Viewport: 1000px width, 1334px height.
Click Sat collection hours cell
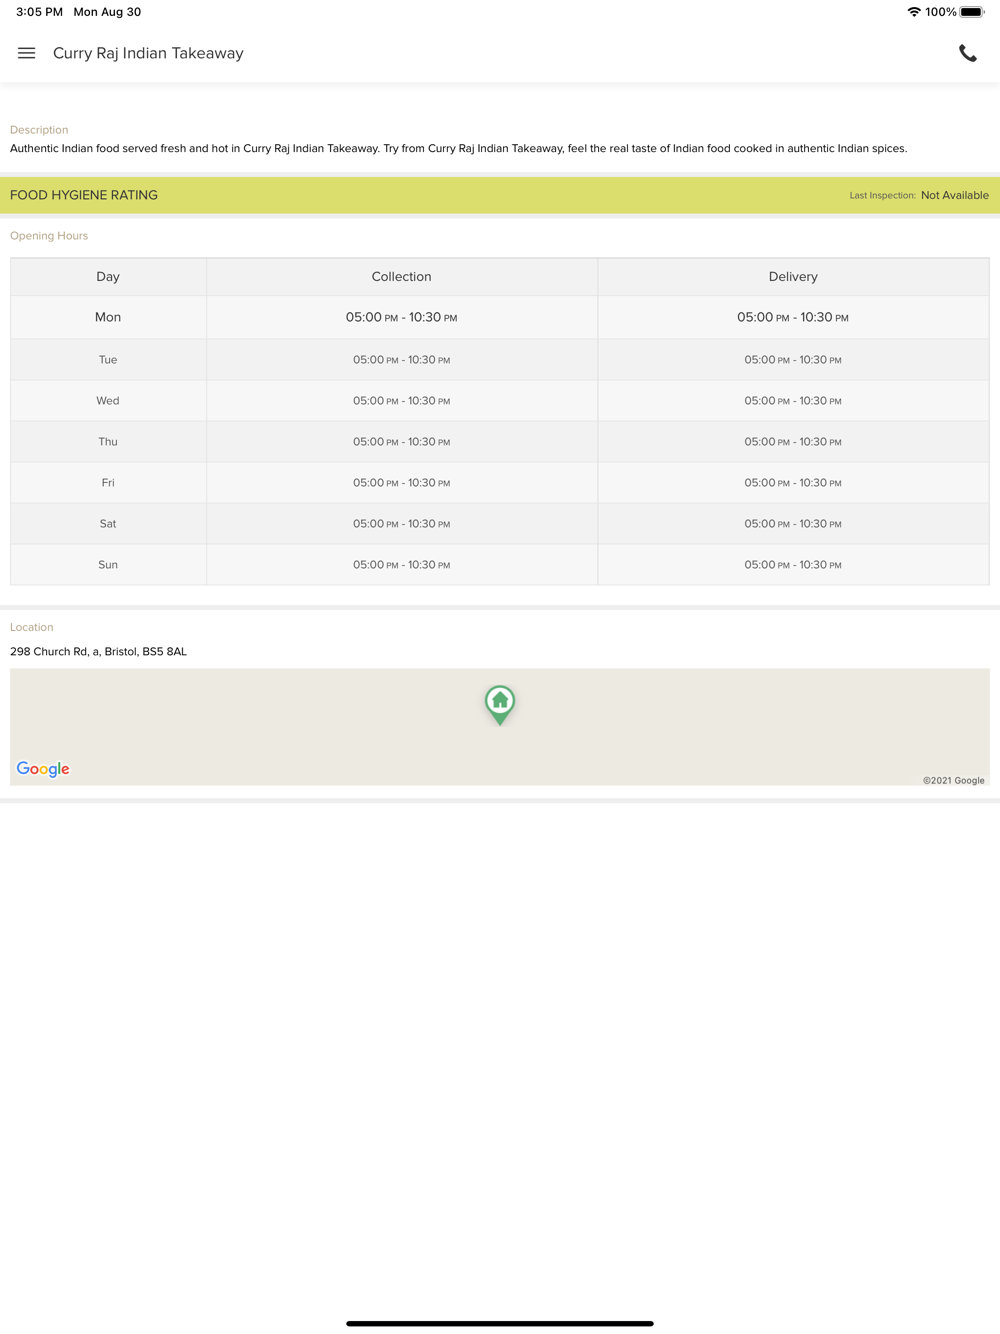point(402,524)
